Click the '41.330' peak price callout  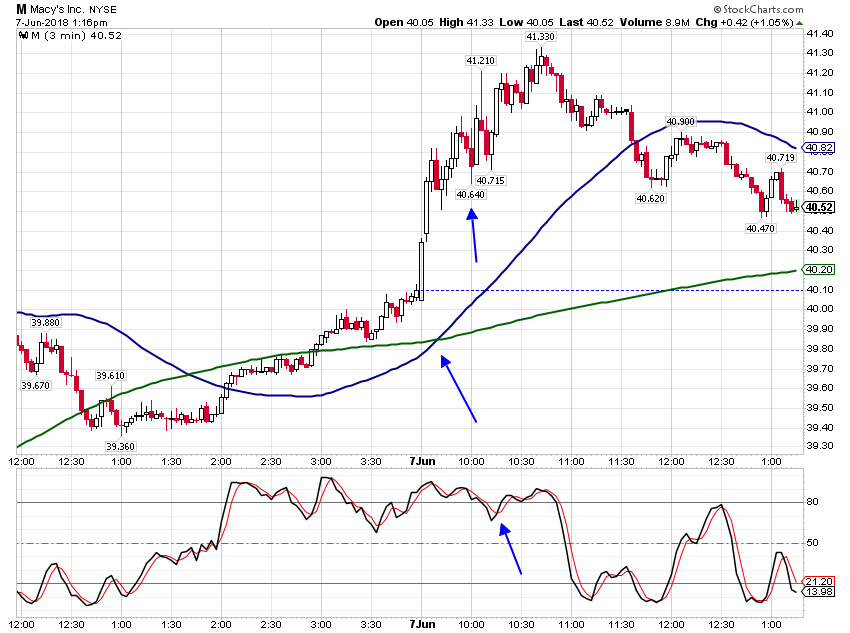pos(540,37)
